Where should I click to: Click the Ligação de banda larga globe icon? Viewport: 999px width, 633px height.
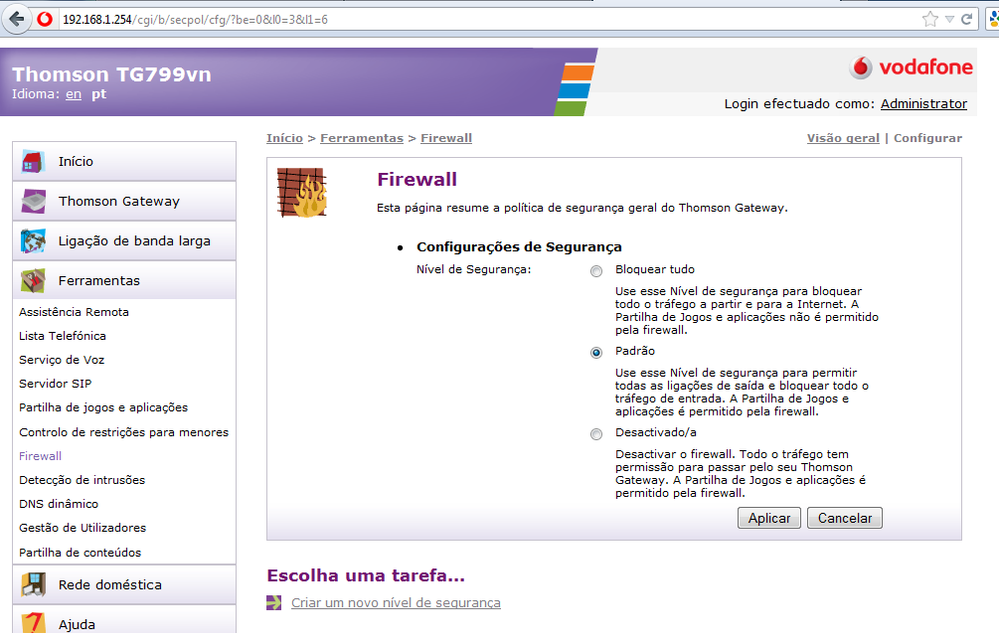coord(33,241)
